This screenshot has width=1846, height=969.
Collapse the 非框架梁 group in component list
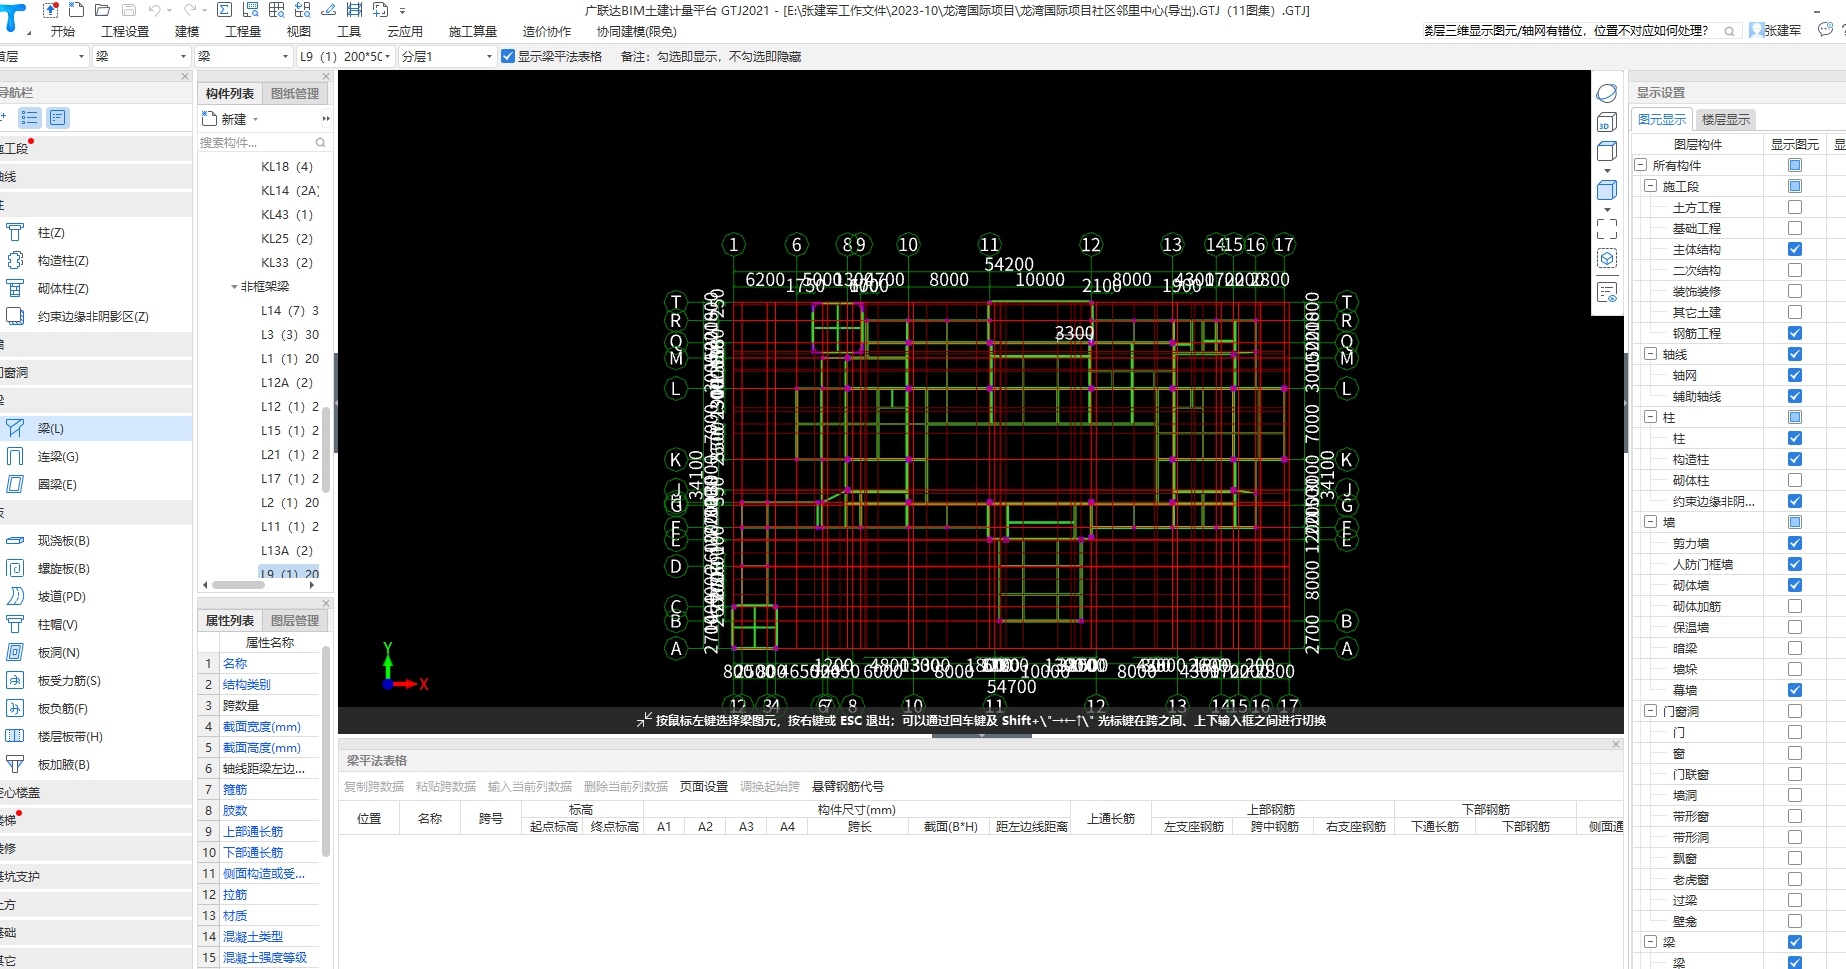click(x=234, y=287)
